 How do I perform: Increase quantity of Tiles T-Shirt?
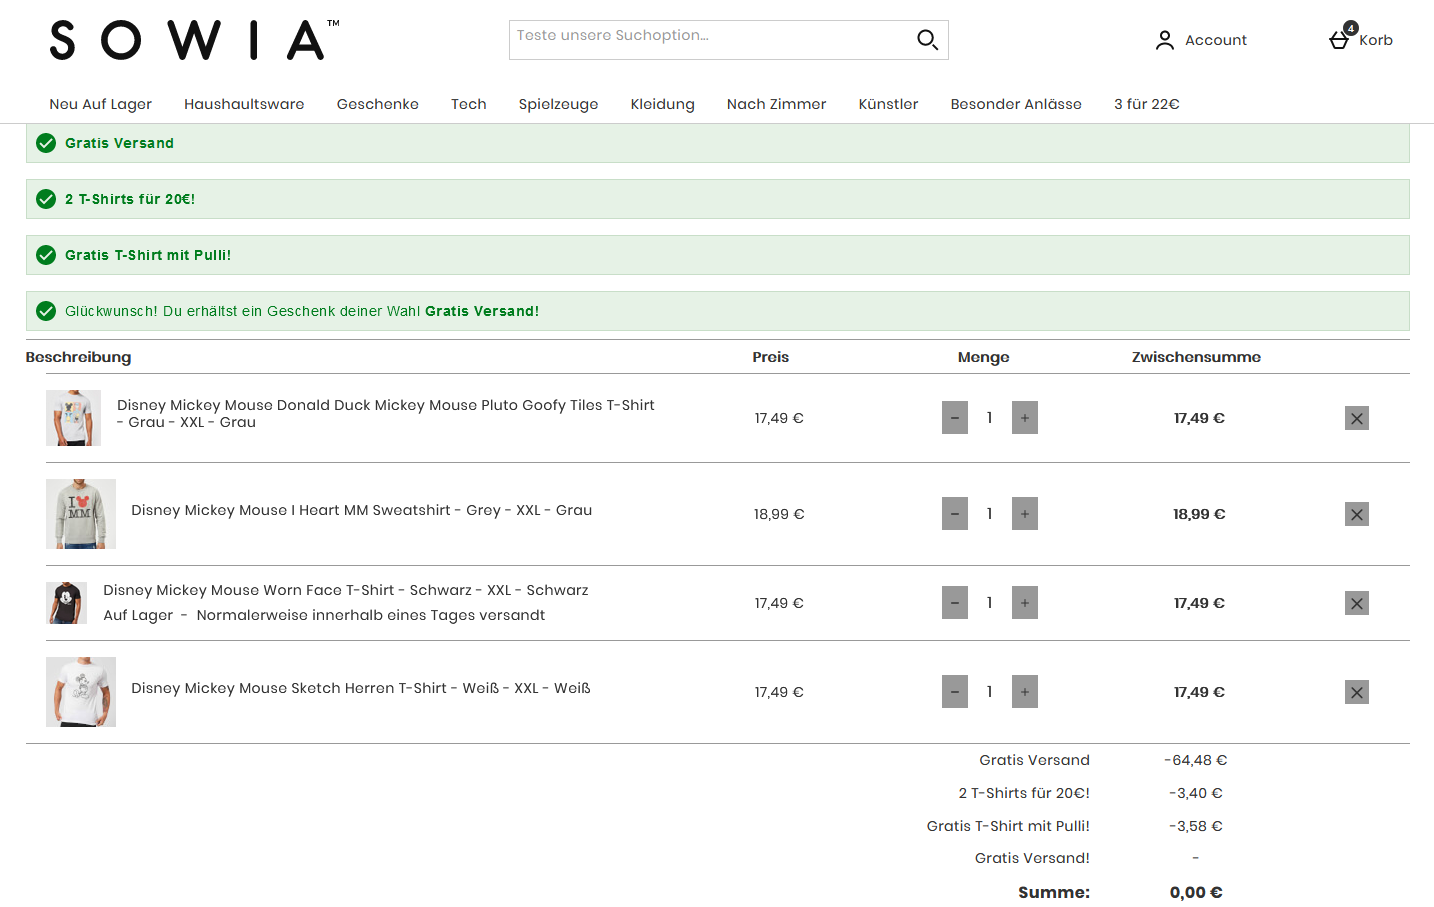pos(1024,418)
